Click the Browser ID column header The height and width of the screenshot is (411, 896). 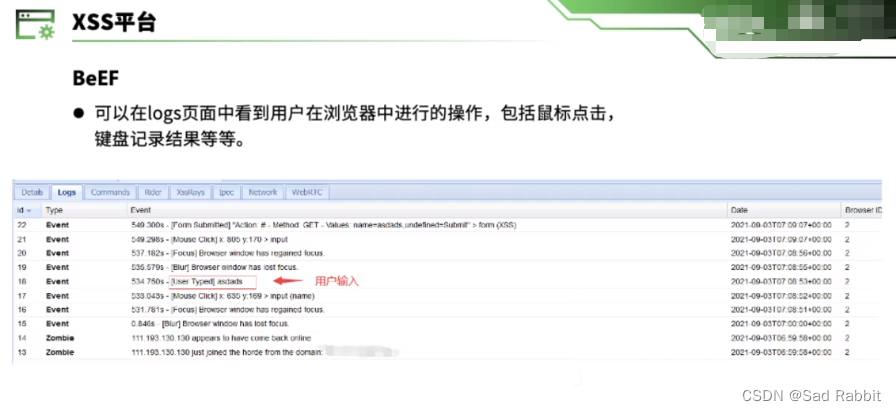pos(861,210)
